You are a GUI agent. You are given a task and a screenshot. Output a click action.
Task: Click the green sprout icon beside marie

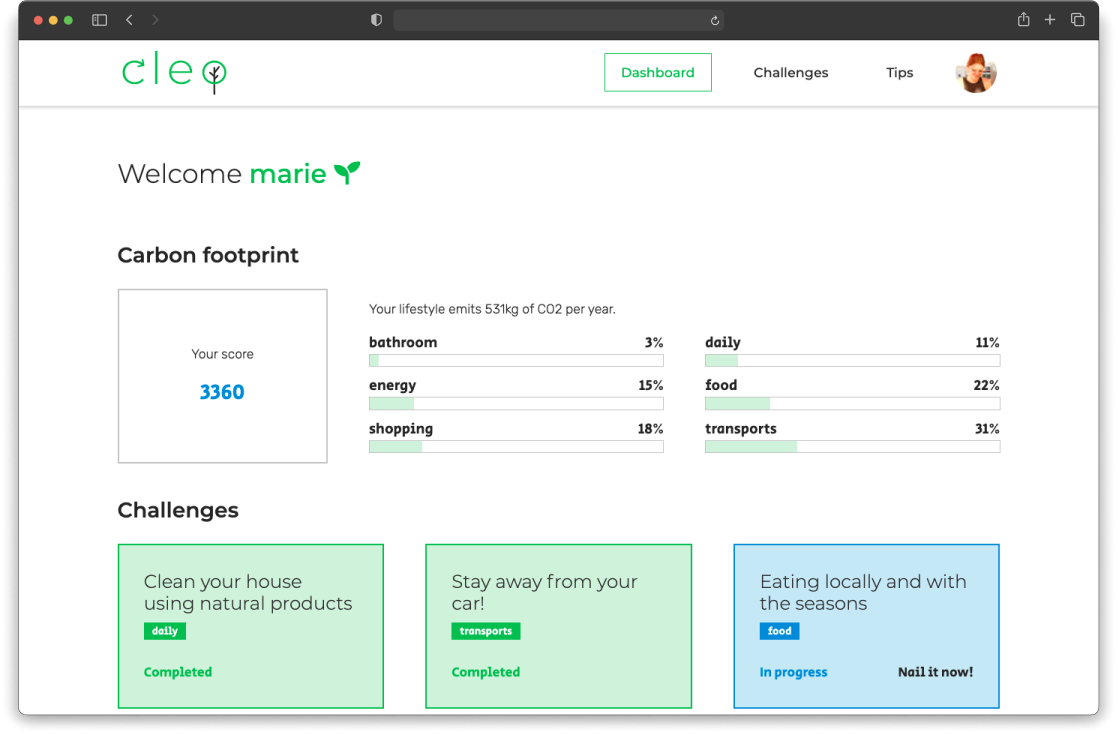tap(347, 173)
